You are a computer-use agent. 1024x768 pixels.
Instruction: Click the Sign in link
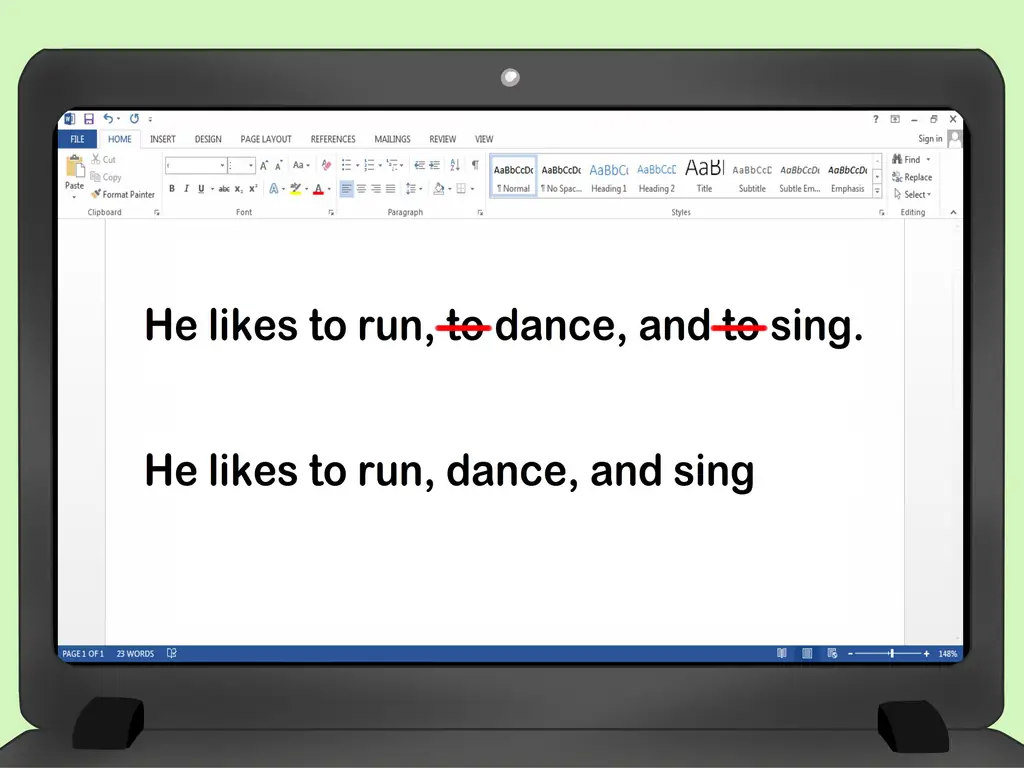[x=929, y=139]
